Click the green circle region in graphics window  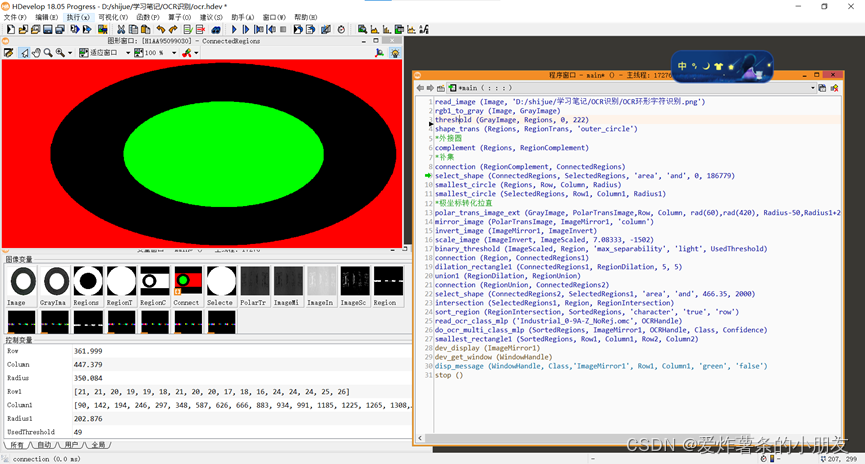pyautogui.click(x=223, y=154)
